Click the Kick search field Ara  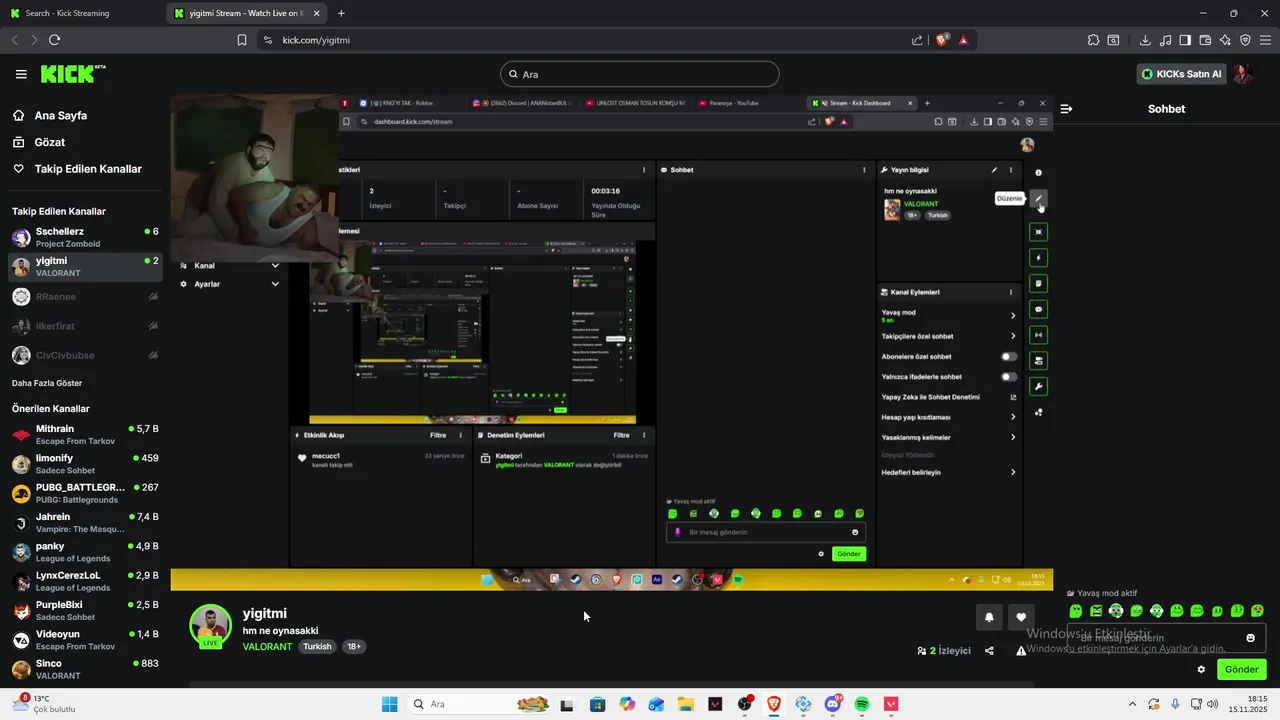point(639,74)
